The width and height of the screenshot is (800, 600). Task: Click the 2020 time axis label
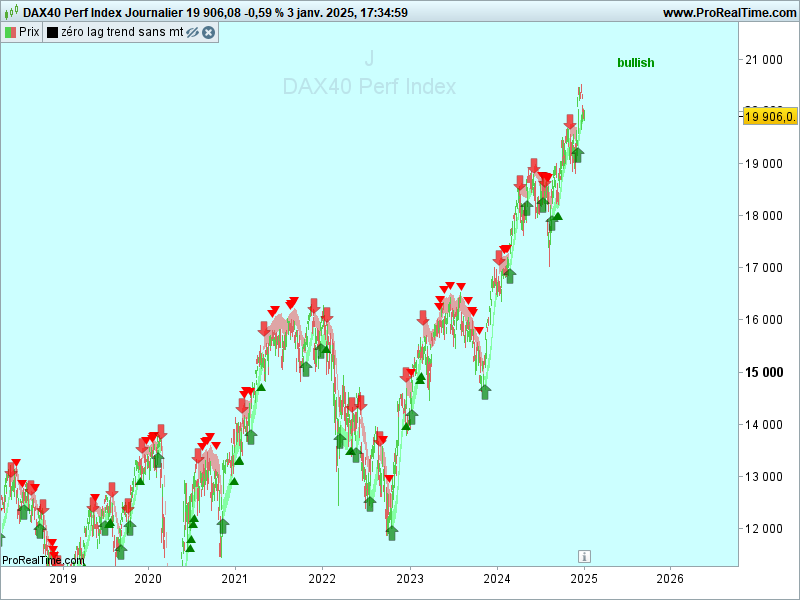148,579
